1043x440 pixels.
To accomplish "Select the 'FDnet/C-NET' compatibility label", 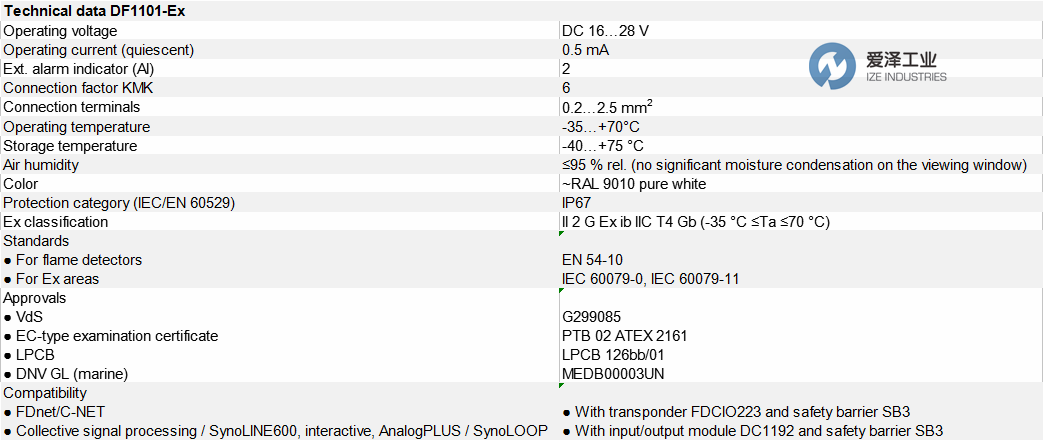I will tap(60, 412).
